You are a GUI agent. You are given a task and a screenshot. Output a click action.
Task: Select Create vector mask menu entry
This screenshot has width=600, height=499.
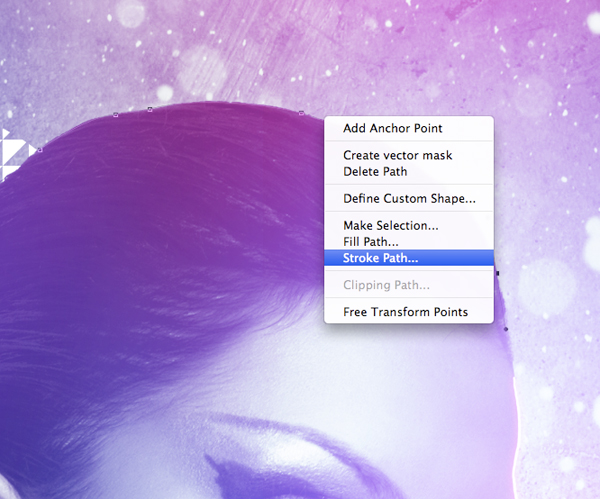pyautogui.click(x=397, y=155)
